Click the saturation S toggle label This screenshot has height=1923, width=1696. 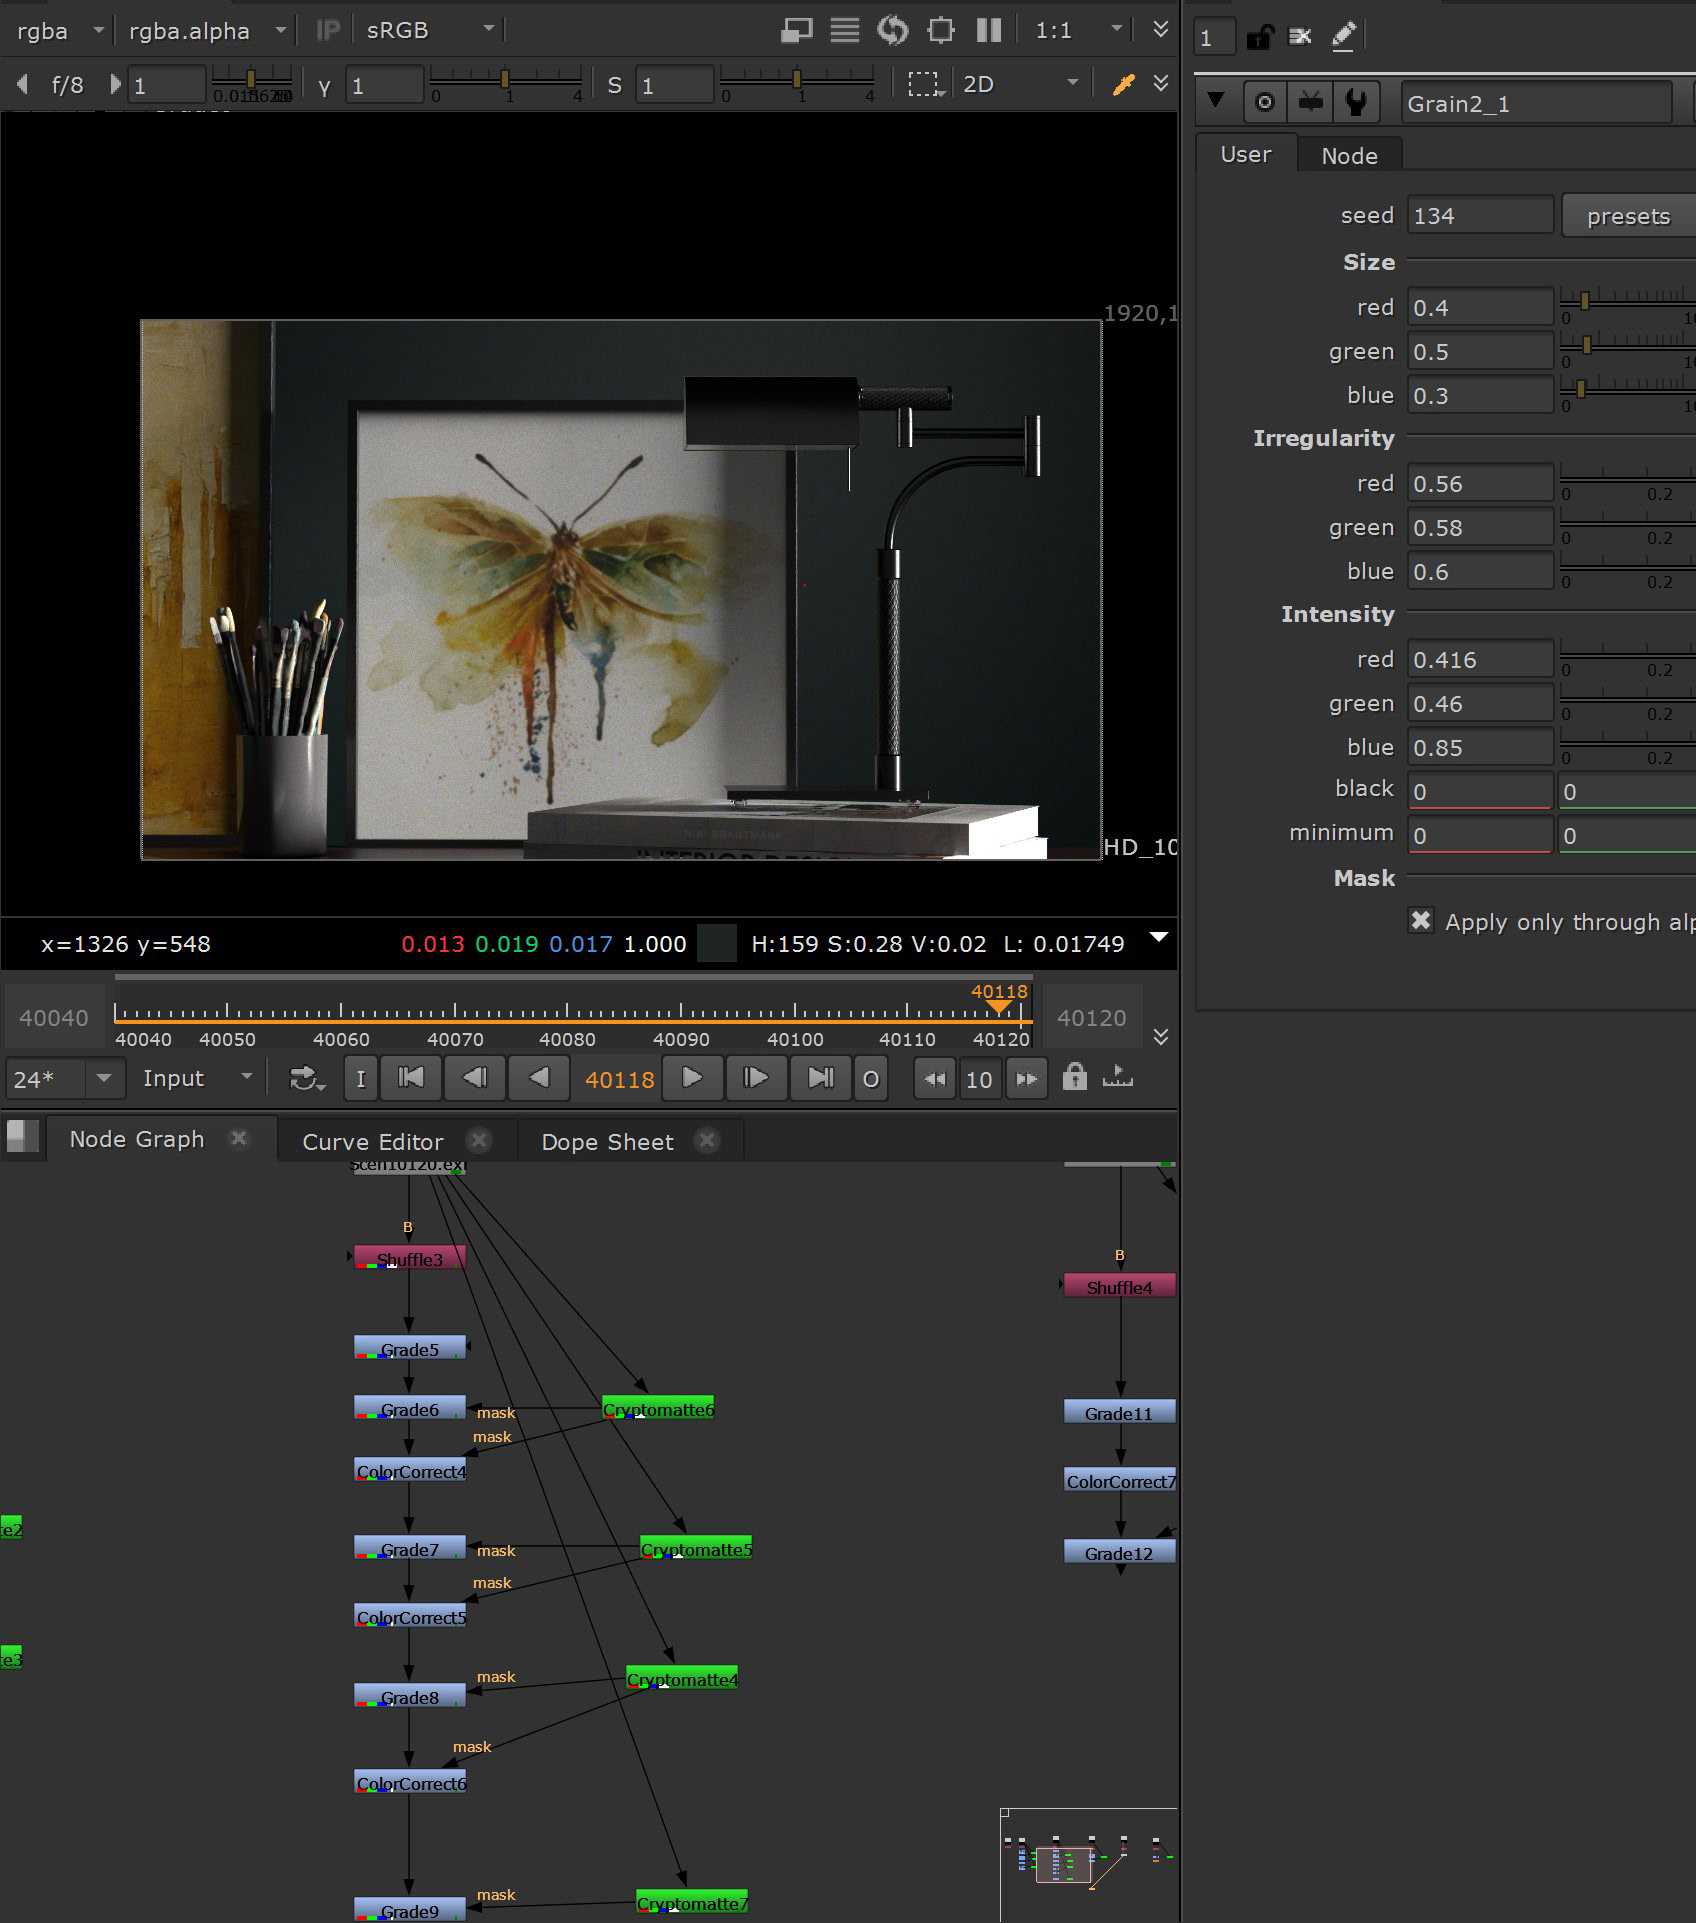(614, 85)
